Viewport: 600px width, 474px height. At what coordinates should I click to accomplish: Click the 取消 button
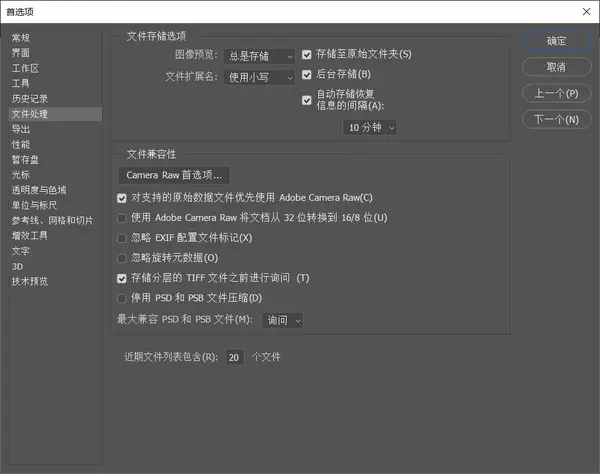557,67
